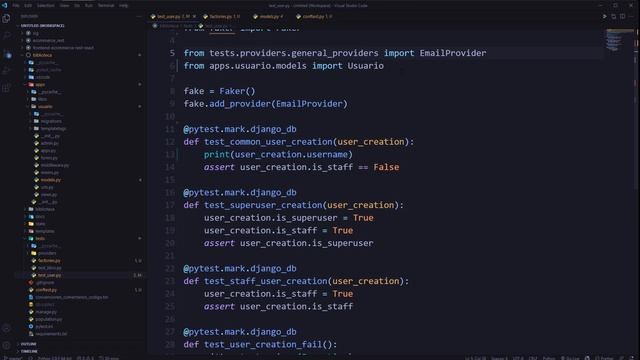Open Run and Debug view in the activity bar
The image size is (640, 360).
coord(6,71)
